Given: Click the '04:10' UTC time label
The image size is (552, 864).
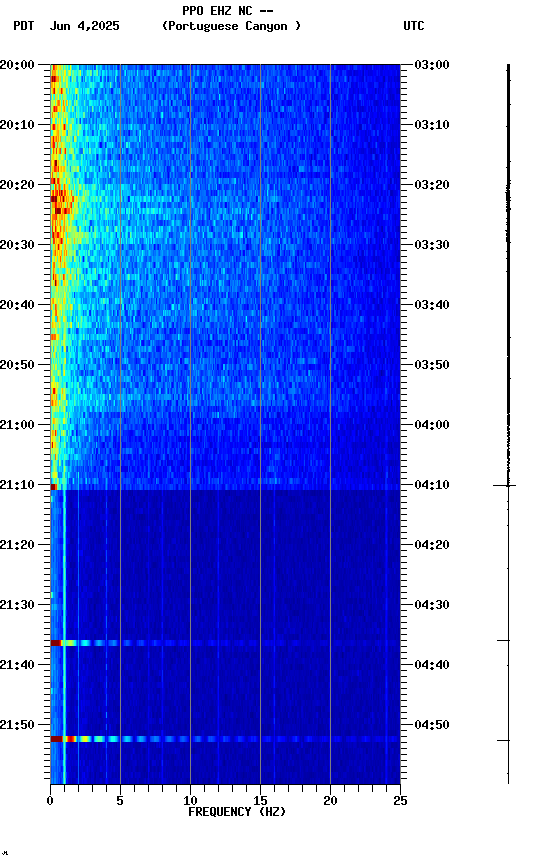Looking at the screenshot, I should [x=432, y=485].
